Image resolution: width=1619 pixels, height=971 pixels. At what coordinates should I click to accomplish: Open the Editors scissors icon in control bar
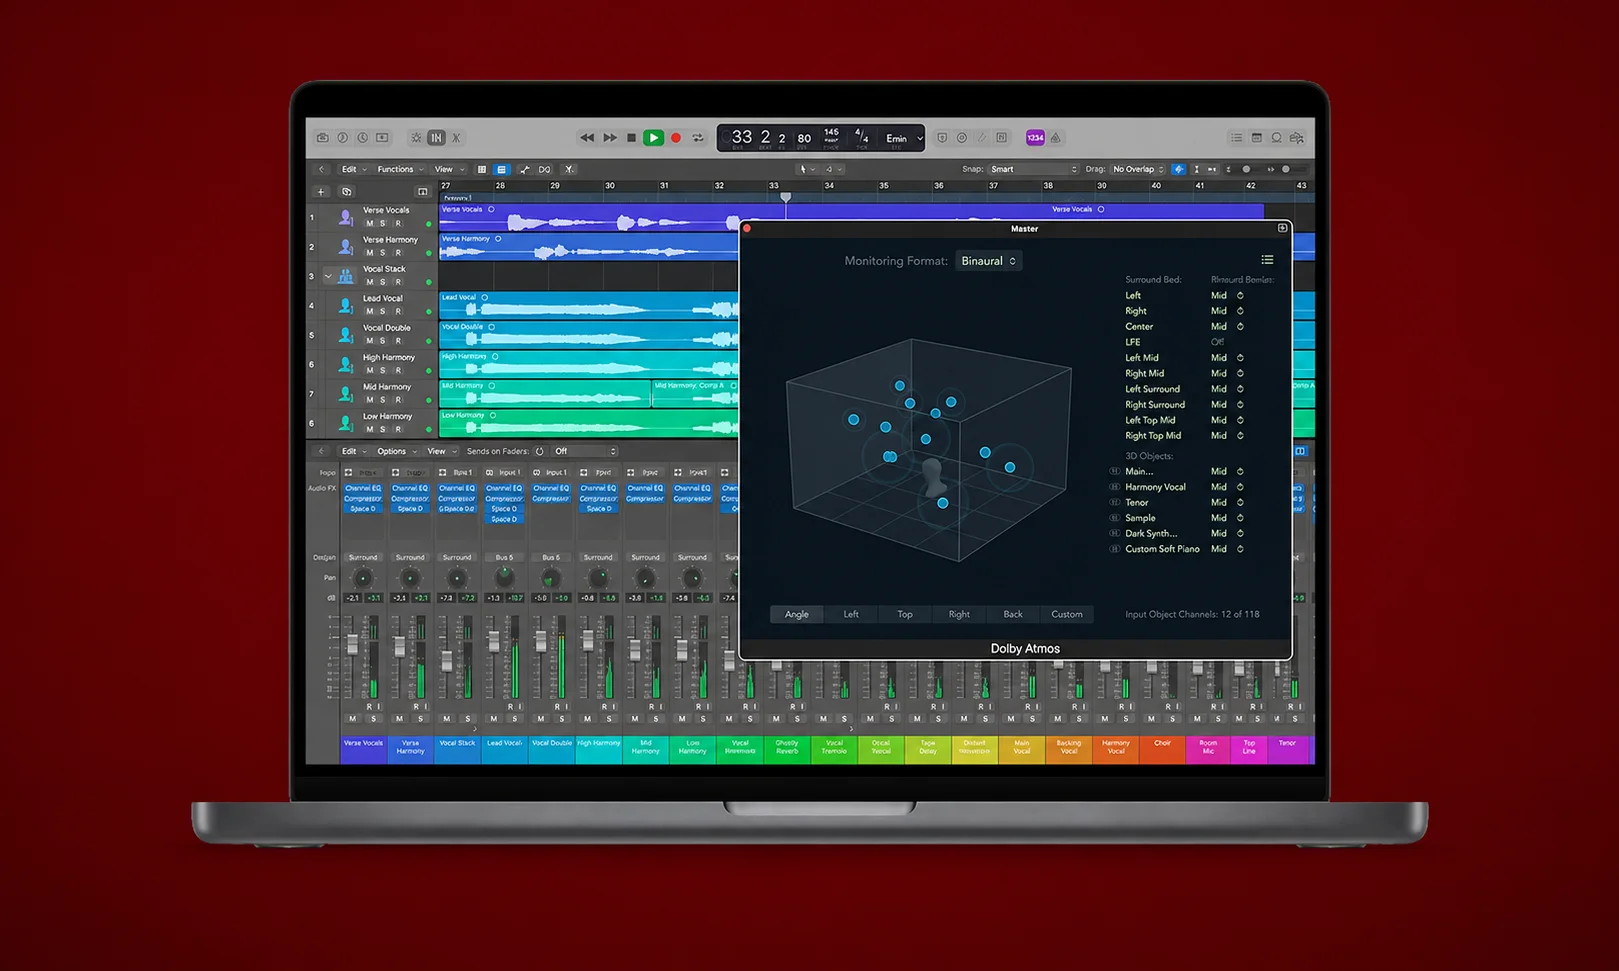pyautogui.click(x=456, y=138)
